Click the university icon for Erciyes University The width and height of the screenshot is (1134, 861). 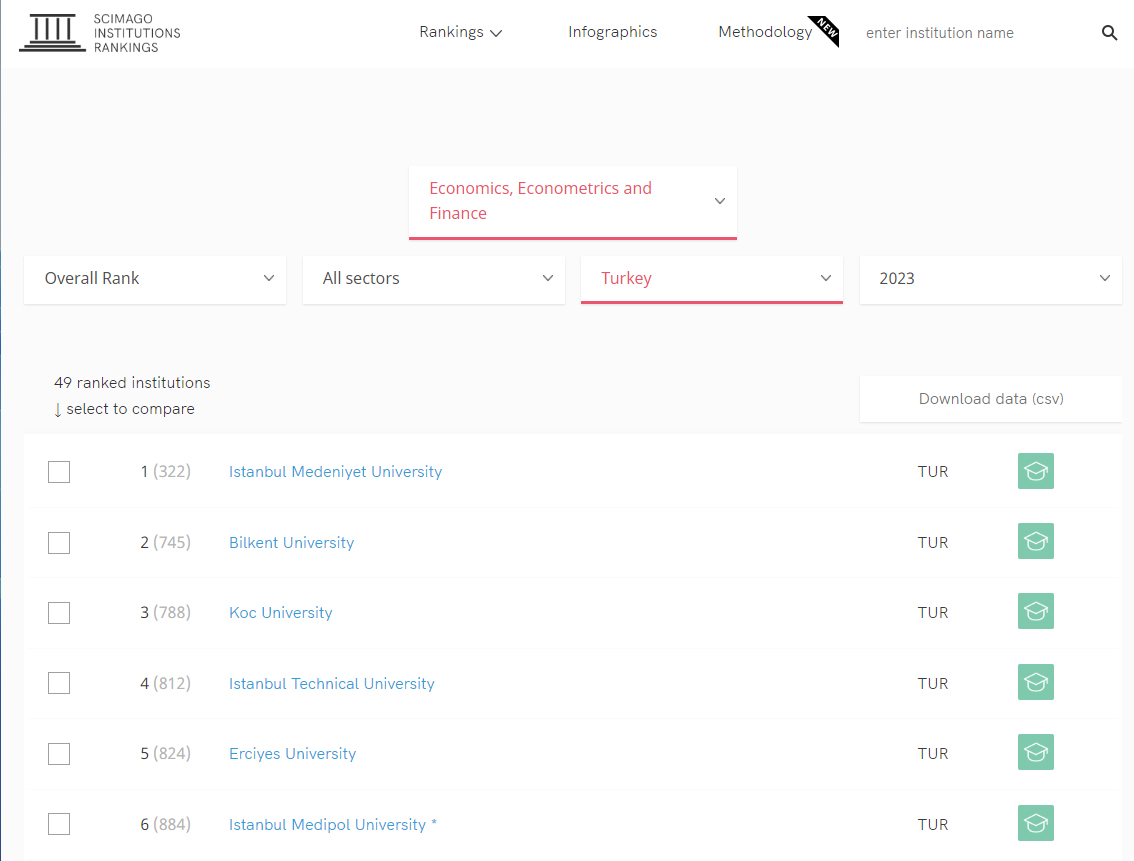click(1035, 753)
